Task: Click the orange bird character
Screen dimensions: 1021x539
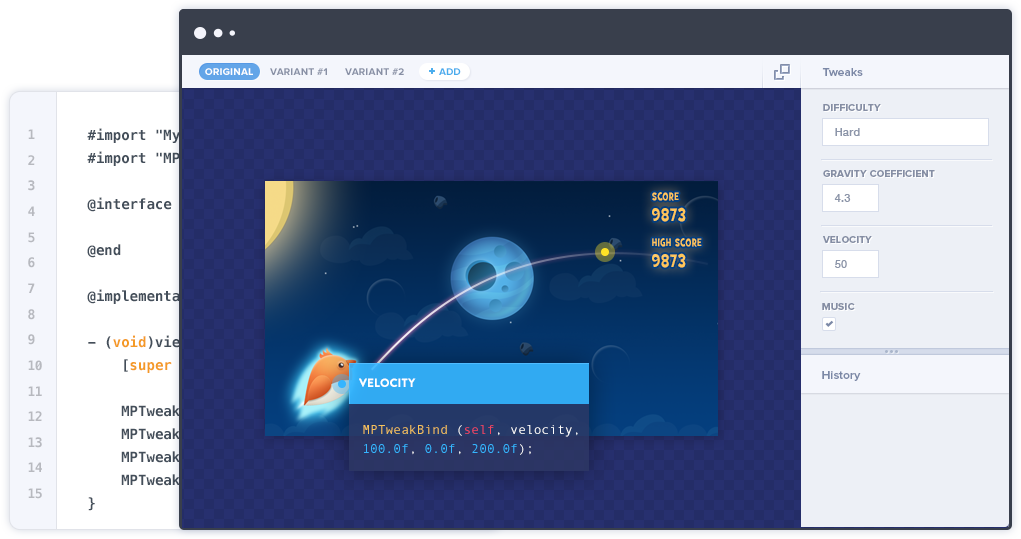Action: tap(329, 380)
